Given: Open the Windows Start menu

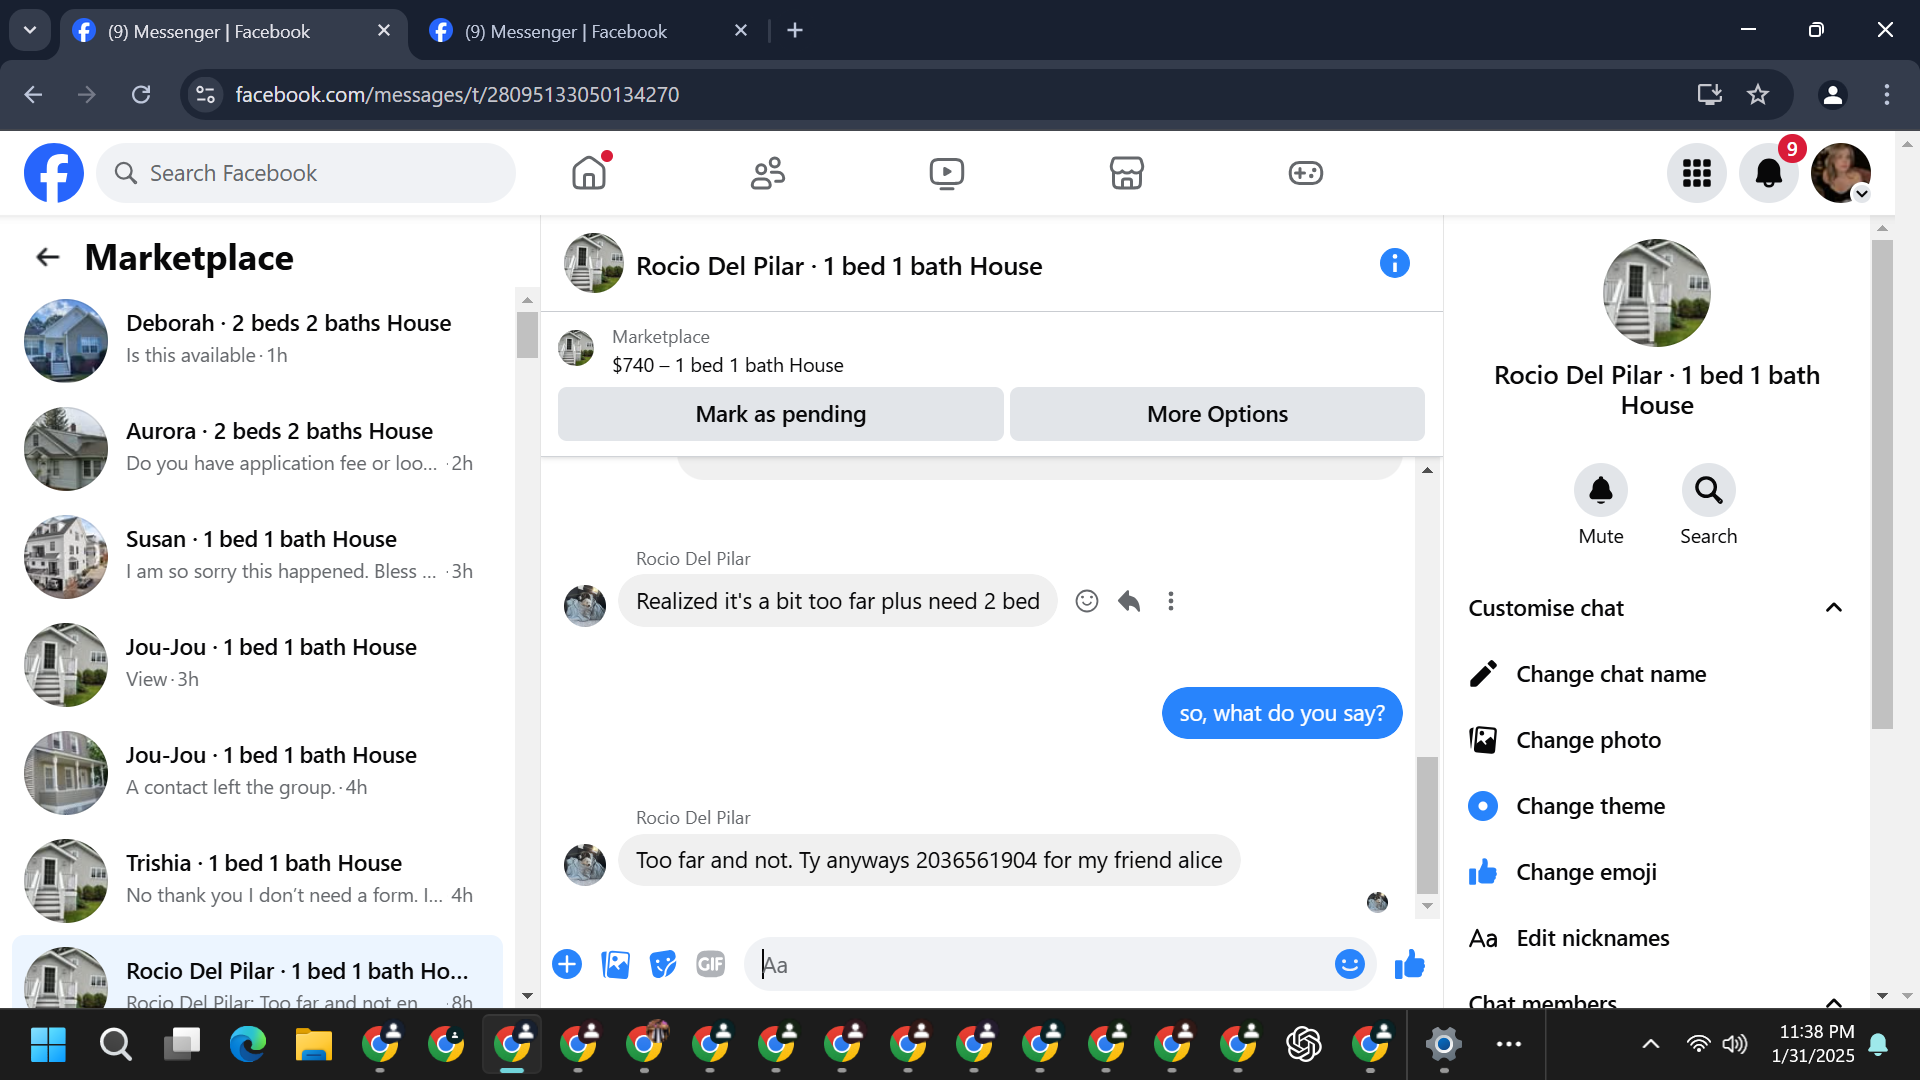Looking at the screenshot, I should 48,1045.
